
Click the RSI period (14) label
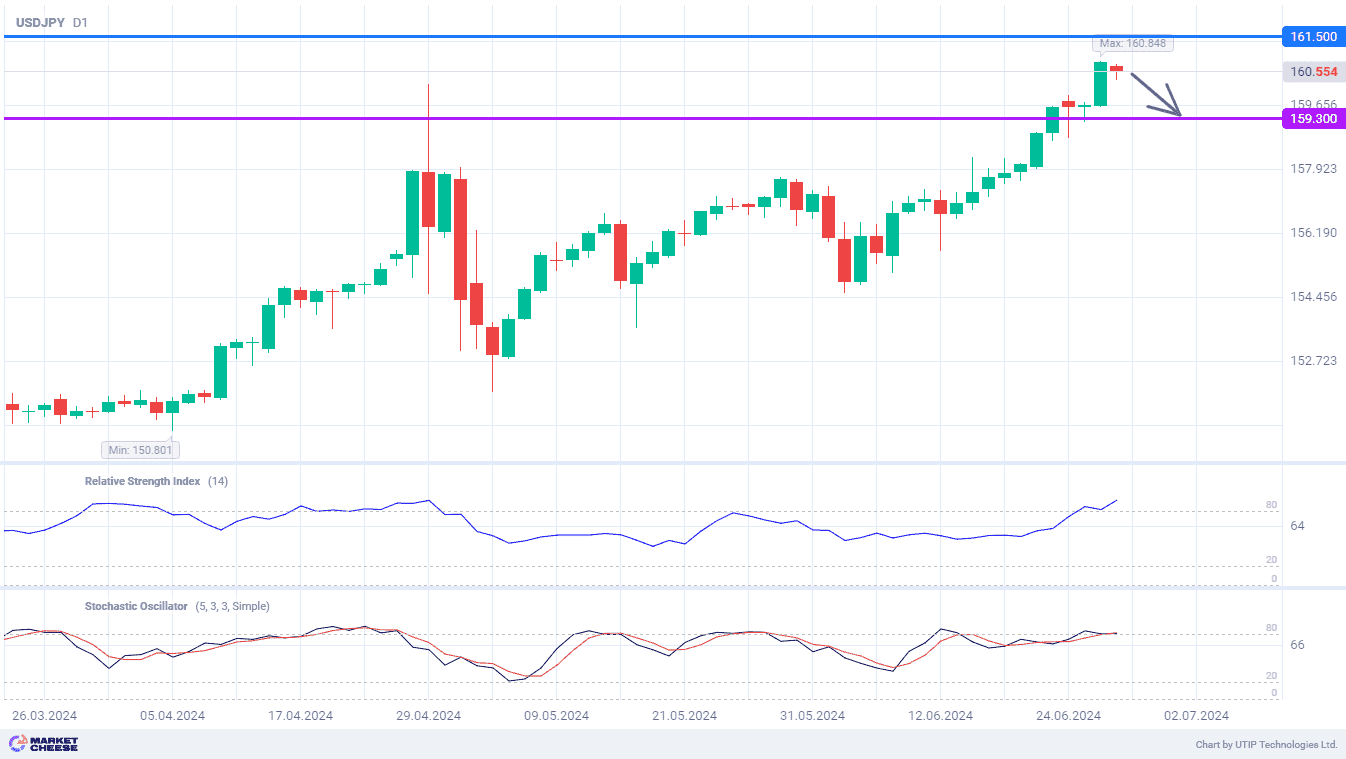click(x=218, y=481)
